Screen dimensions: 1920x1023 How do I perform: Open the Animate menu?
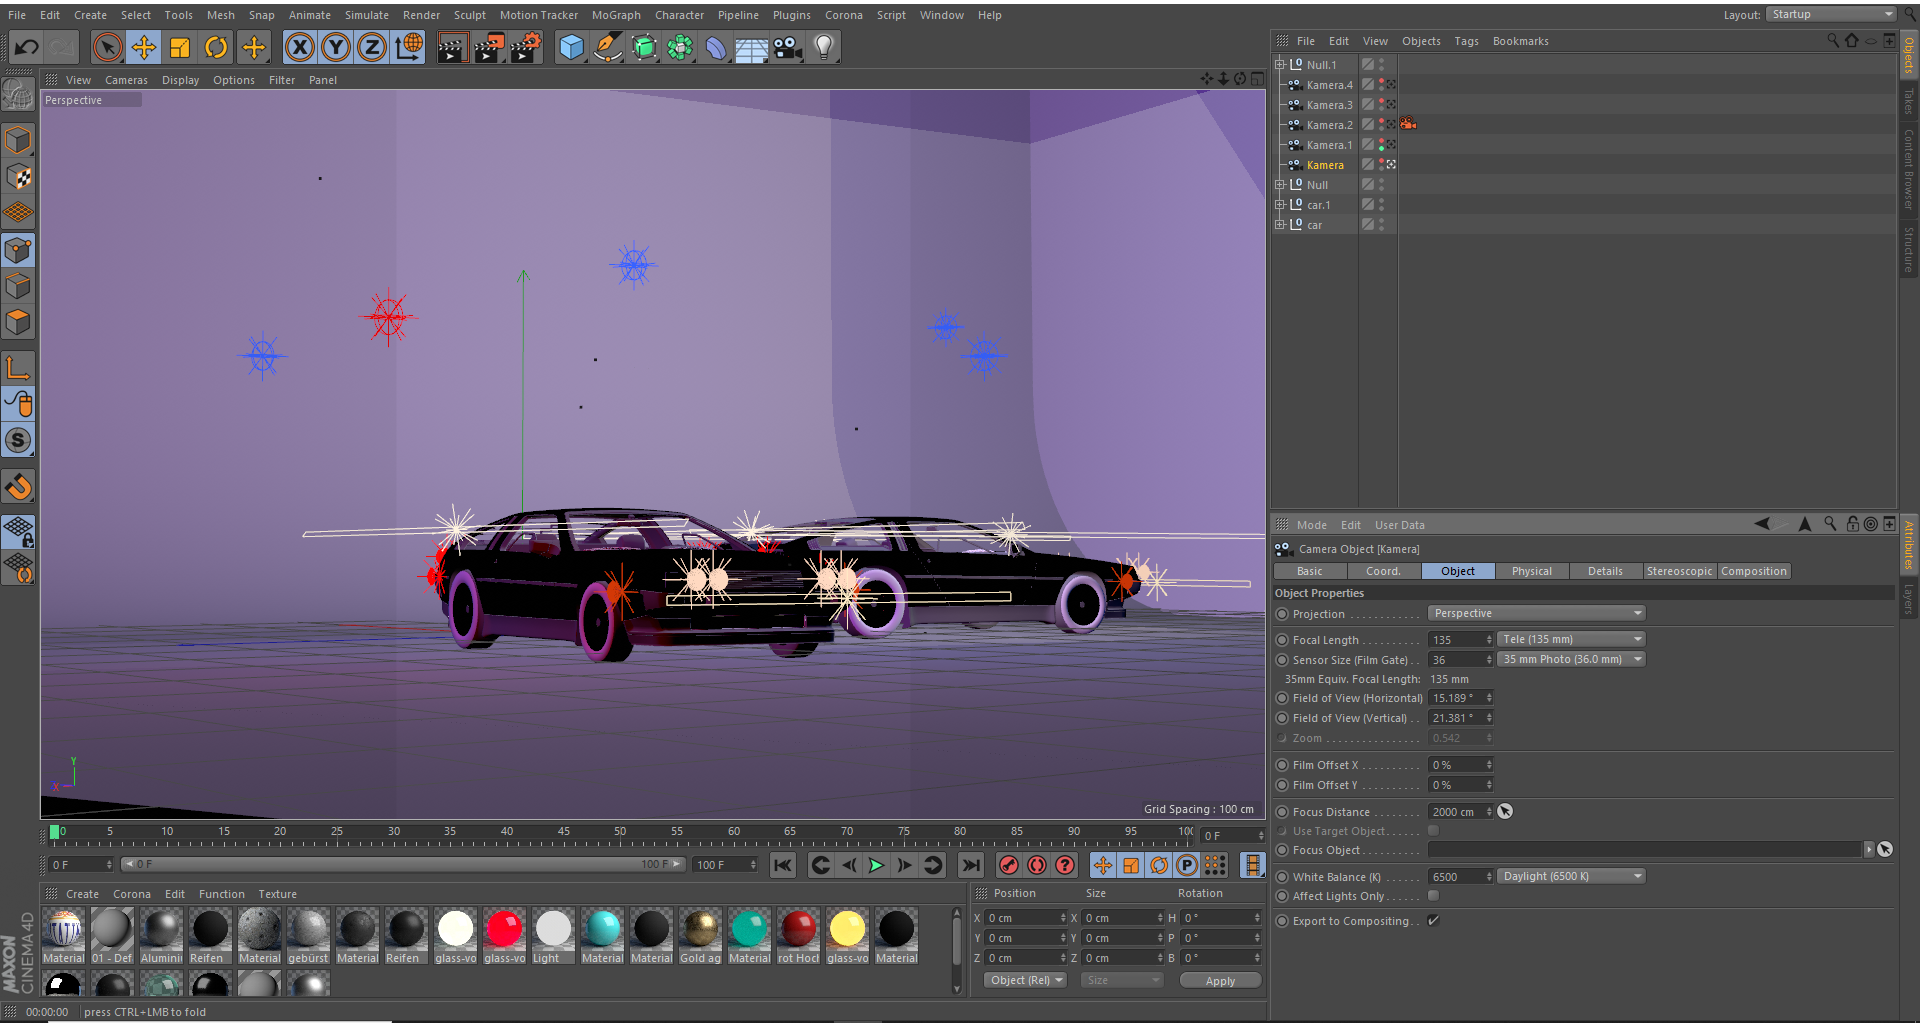pos(310,15)
